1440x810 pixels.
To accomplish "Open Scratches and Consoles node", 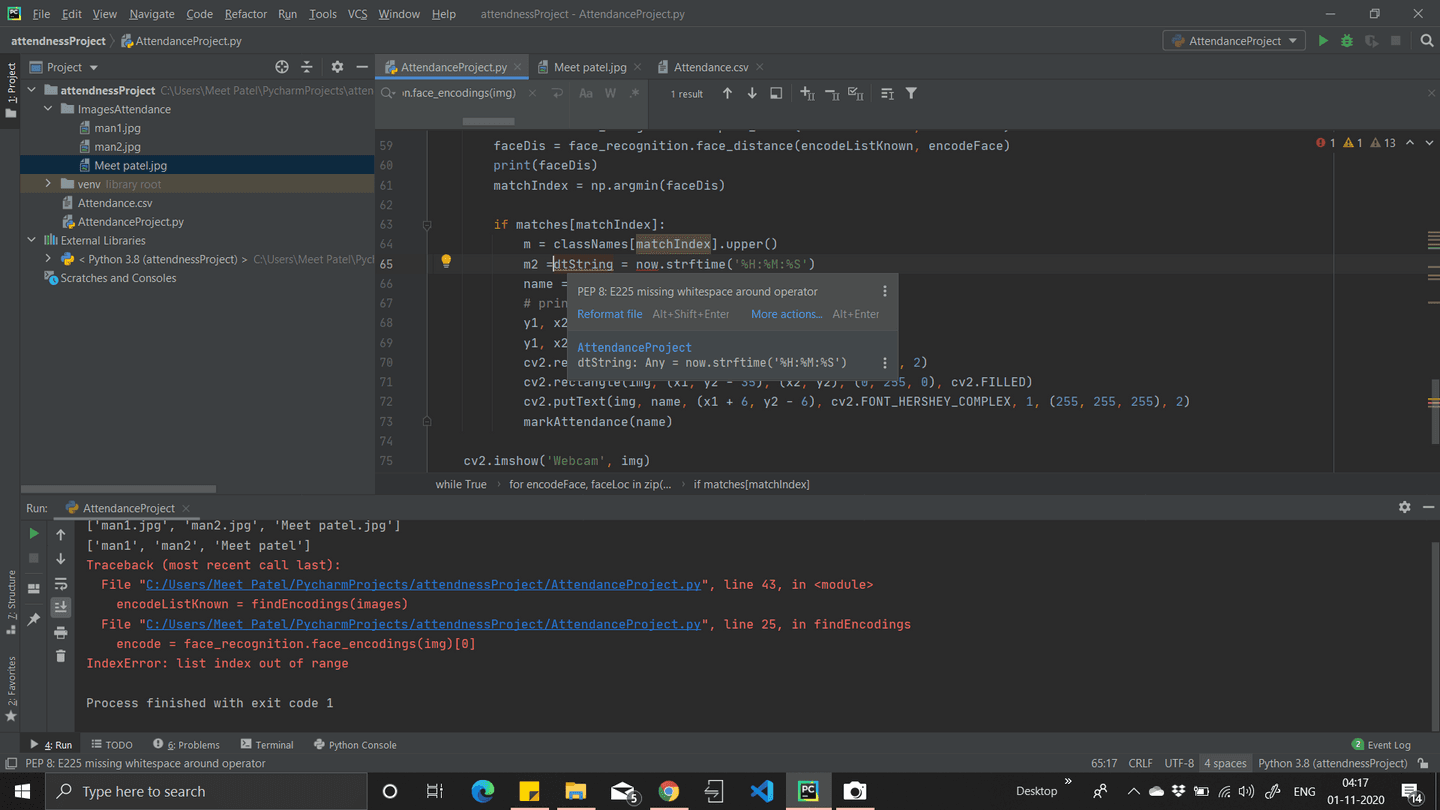I will 118,278.
